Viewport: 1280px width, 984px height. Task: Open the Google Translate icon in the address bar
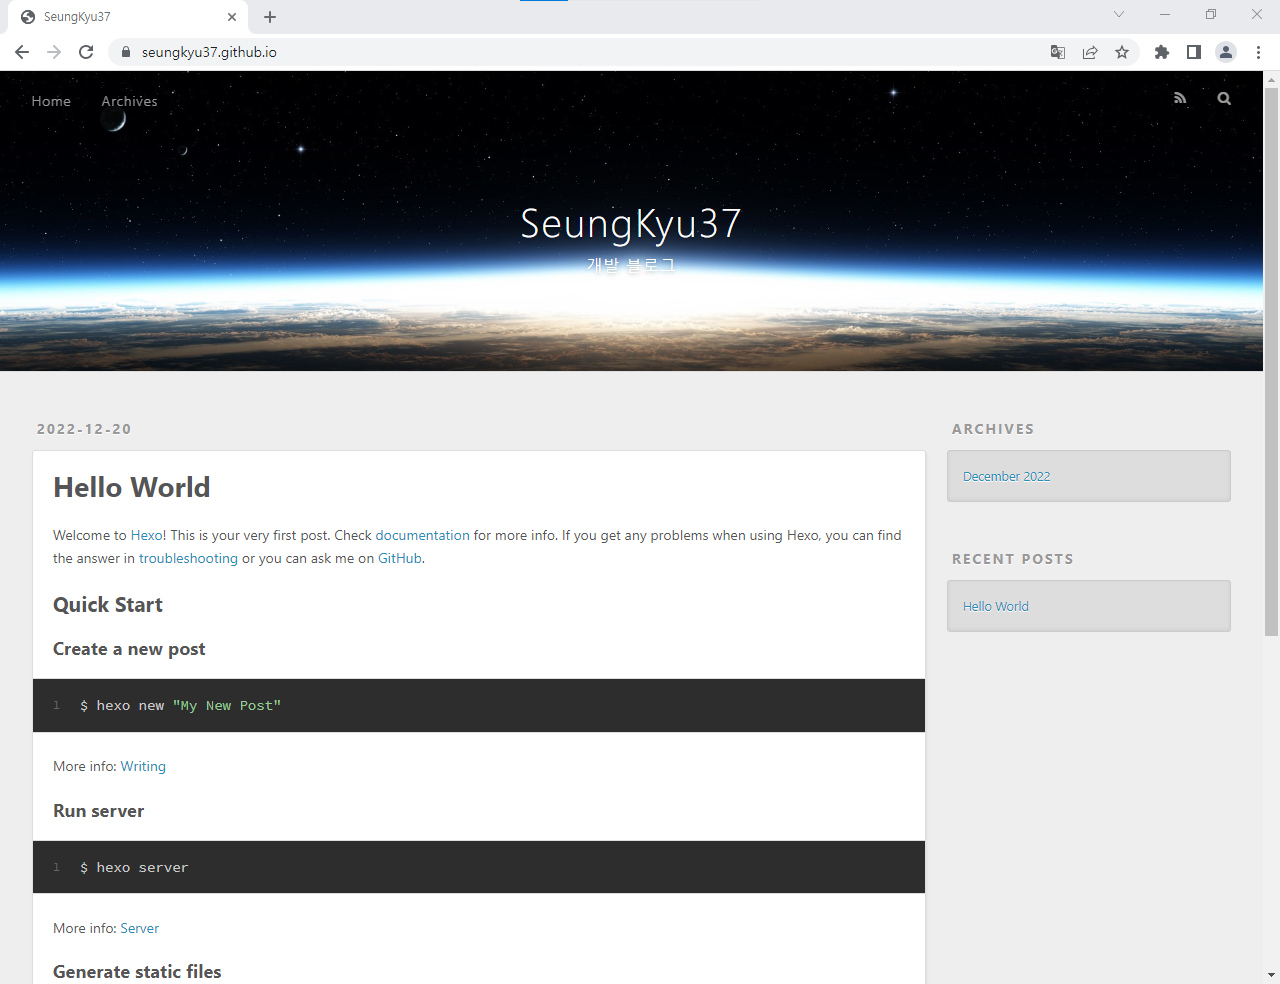tap(1058, 52)
